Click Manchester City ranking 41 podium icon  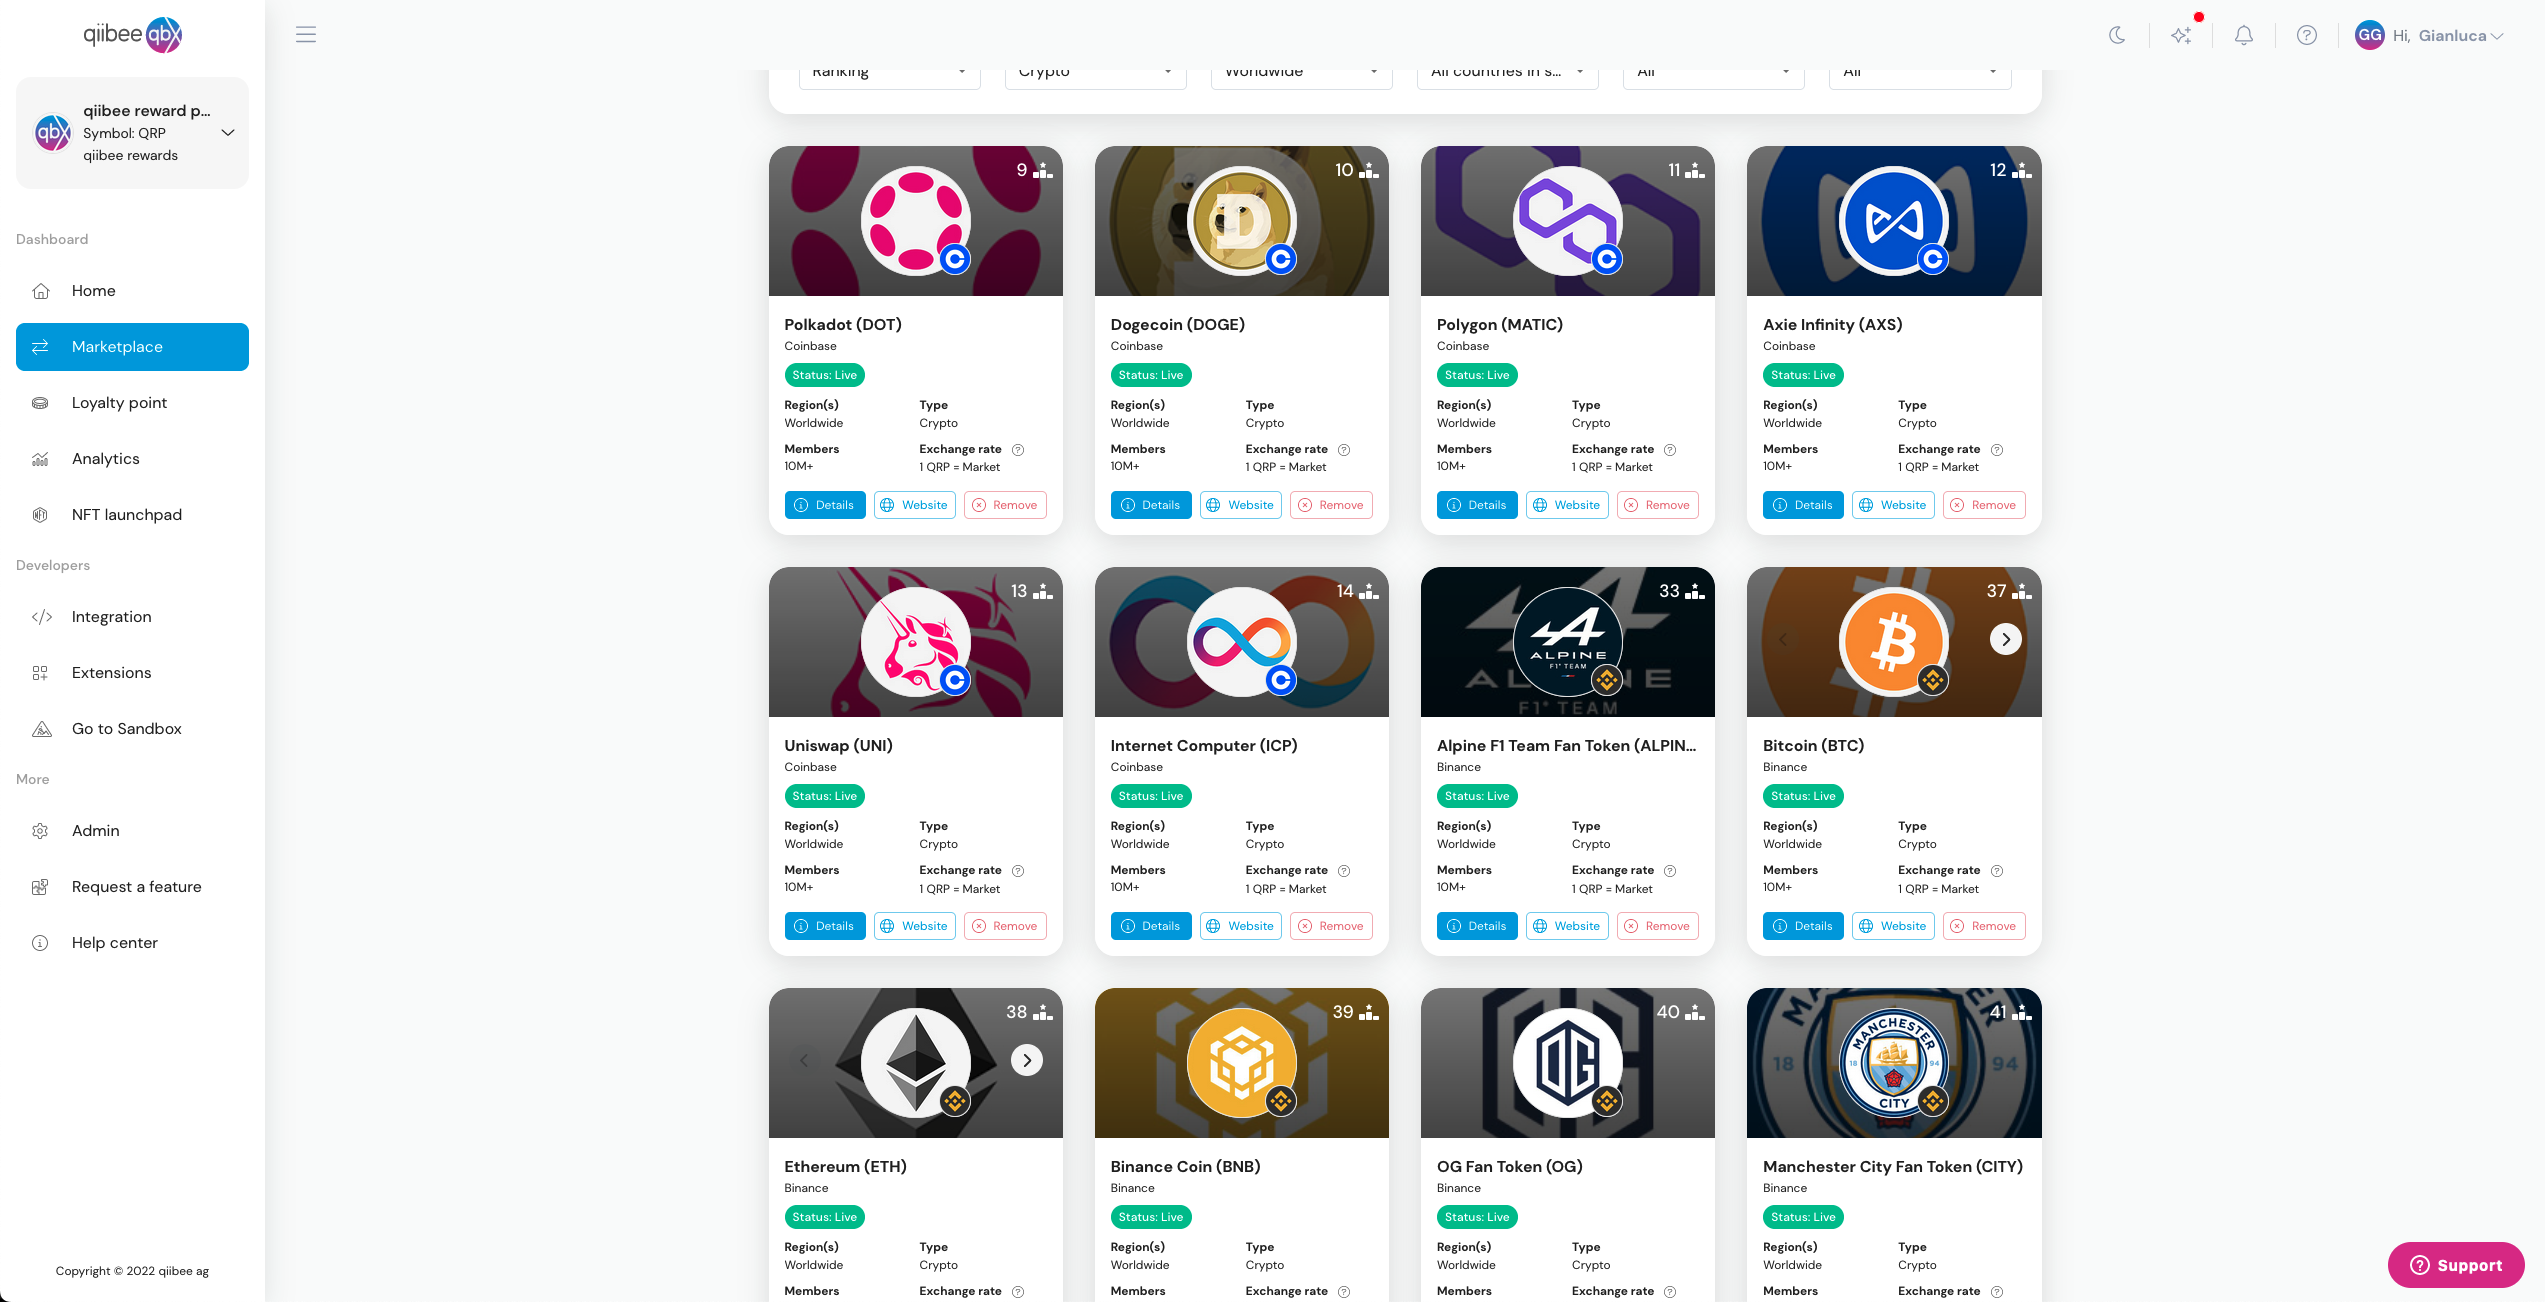(x=2021, y=1012)
